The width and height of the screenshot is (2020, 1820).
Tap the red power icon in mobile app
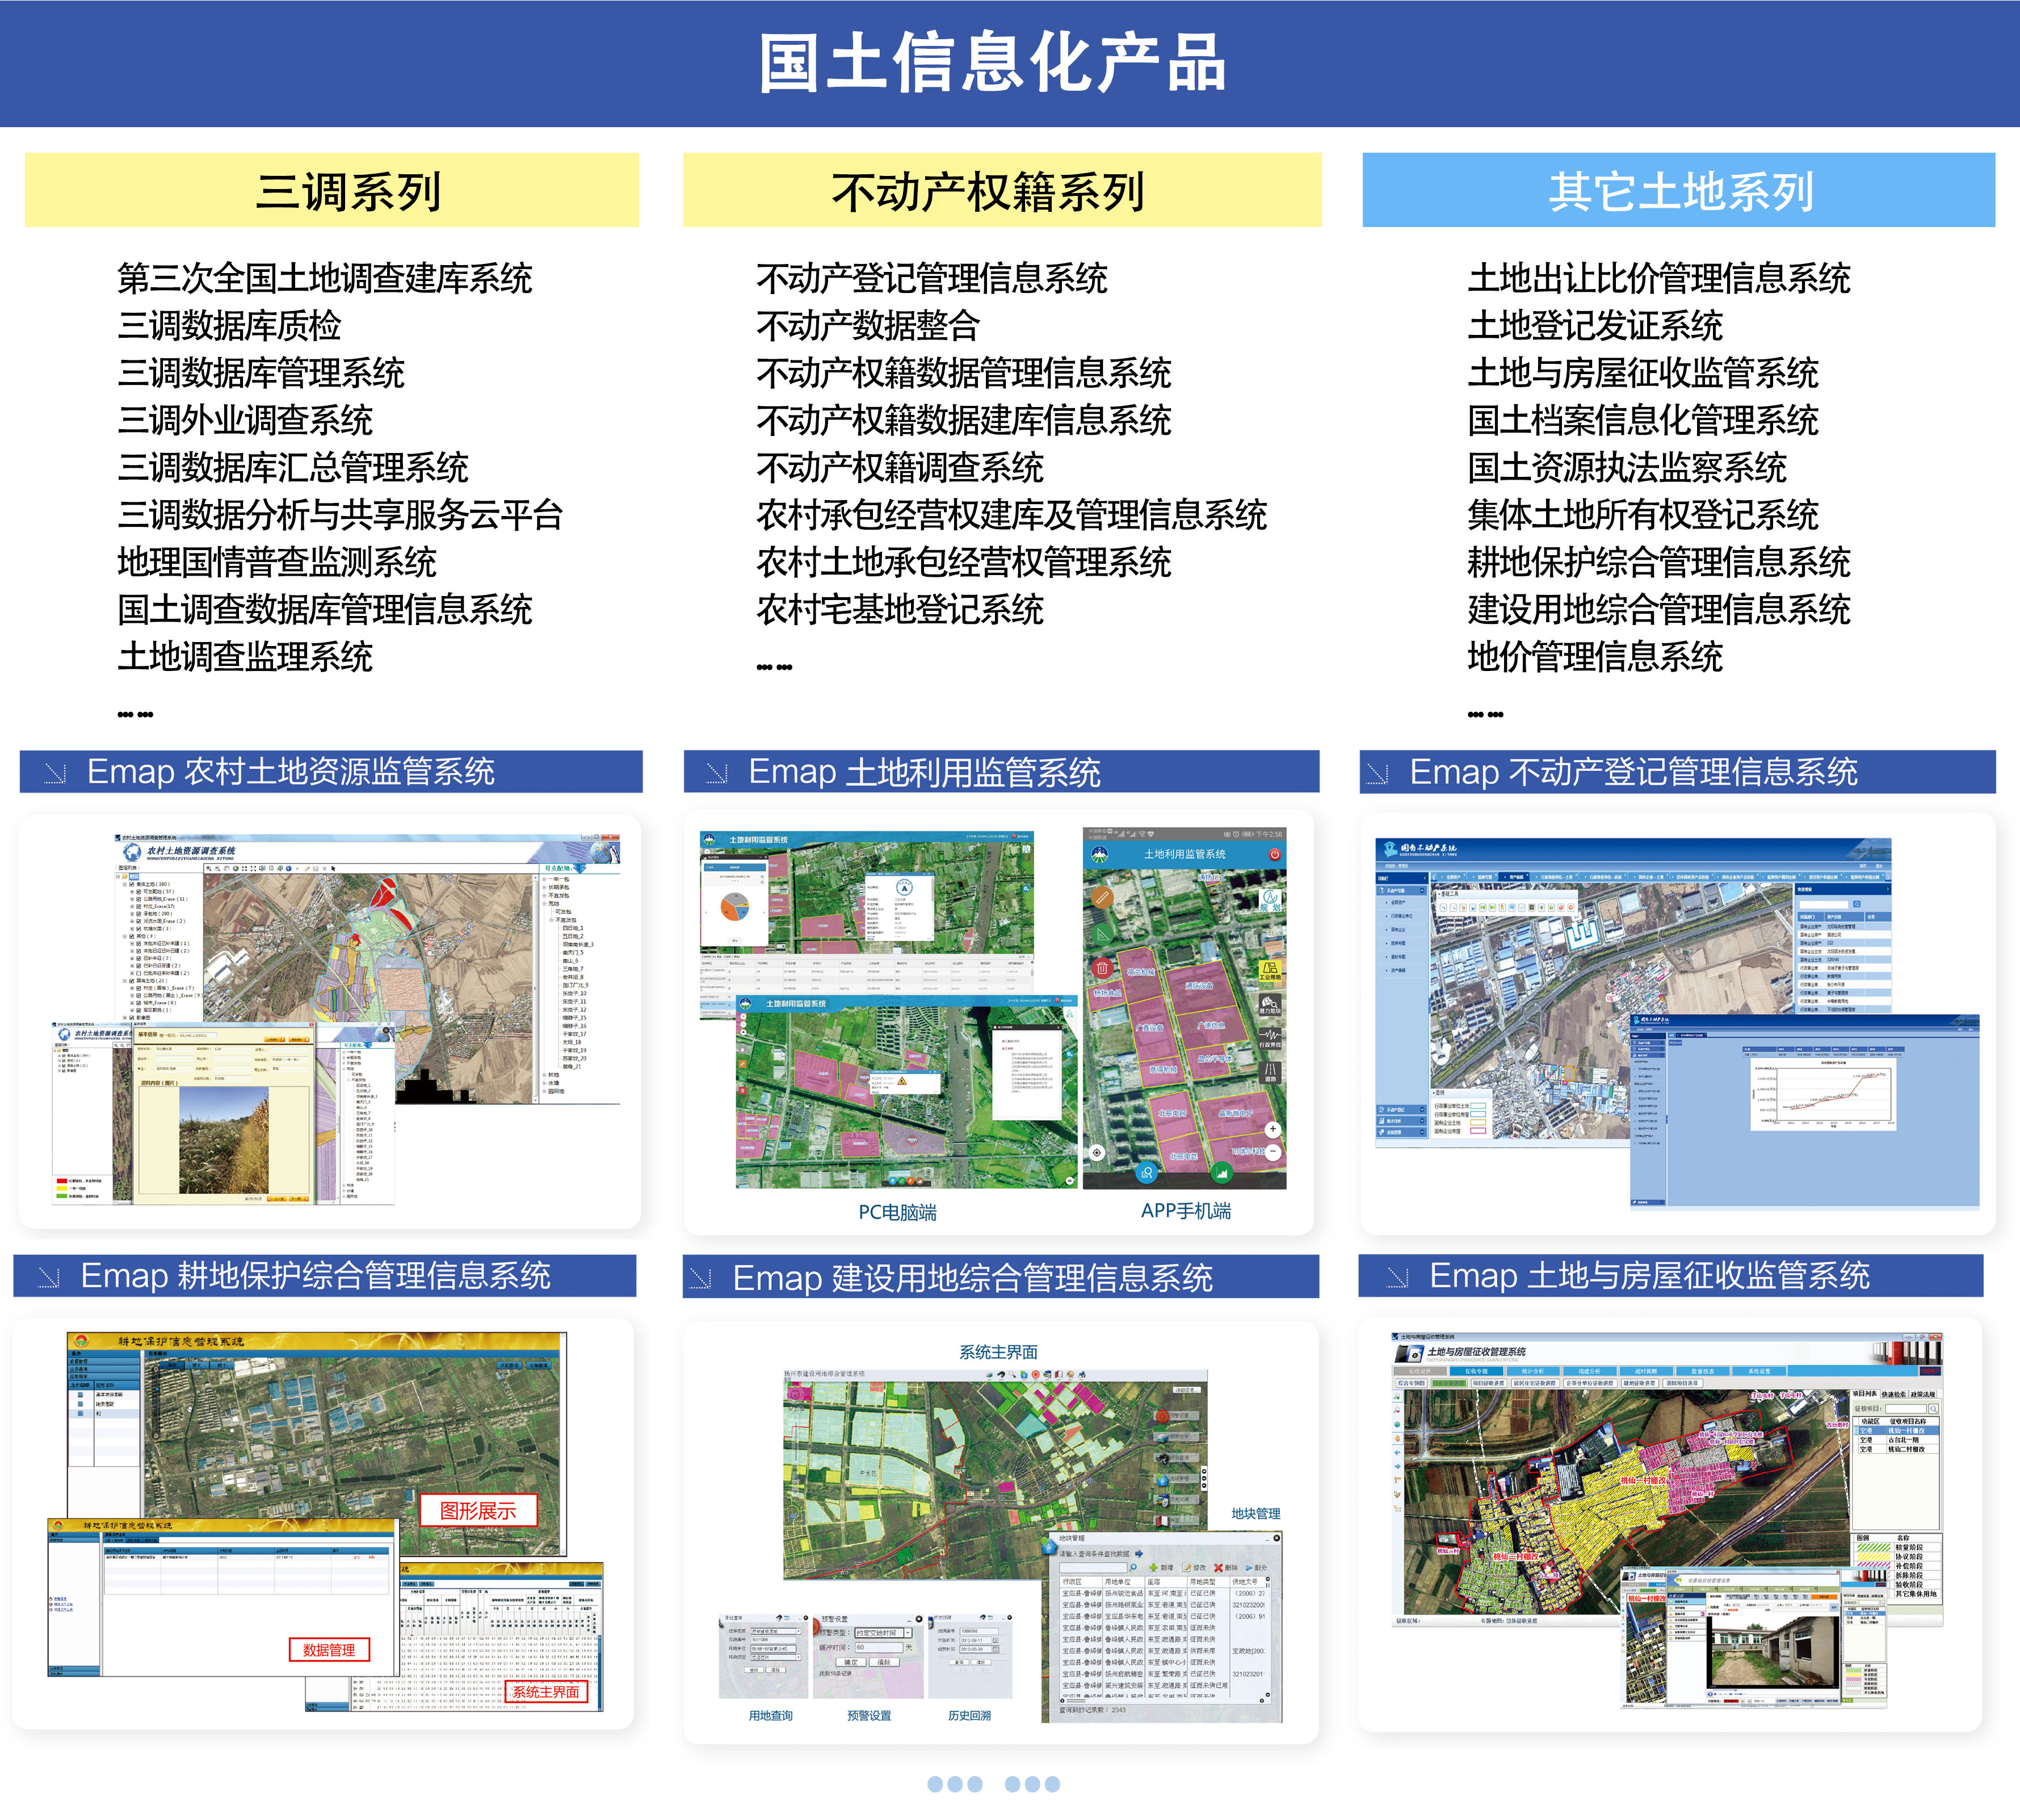(1275, 855)
